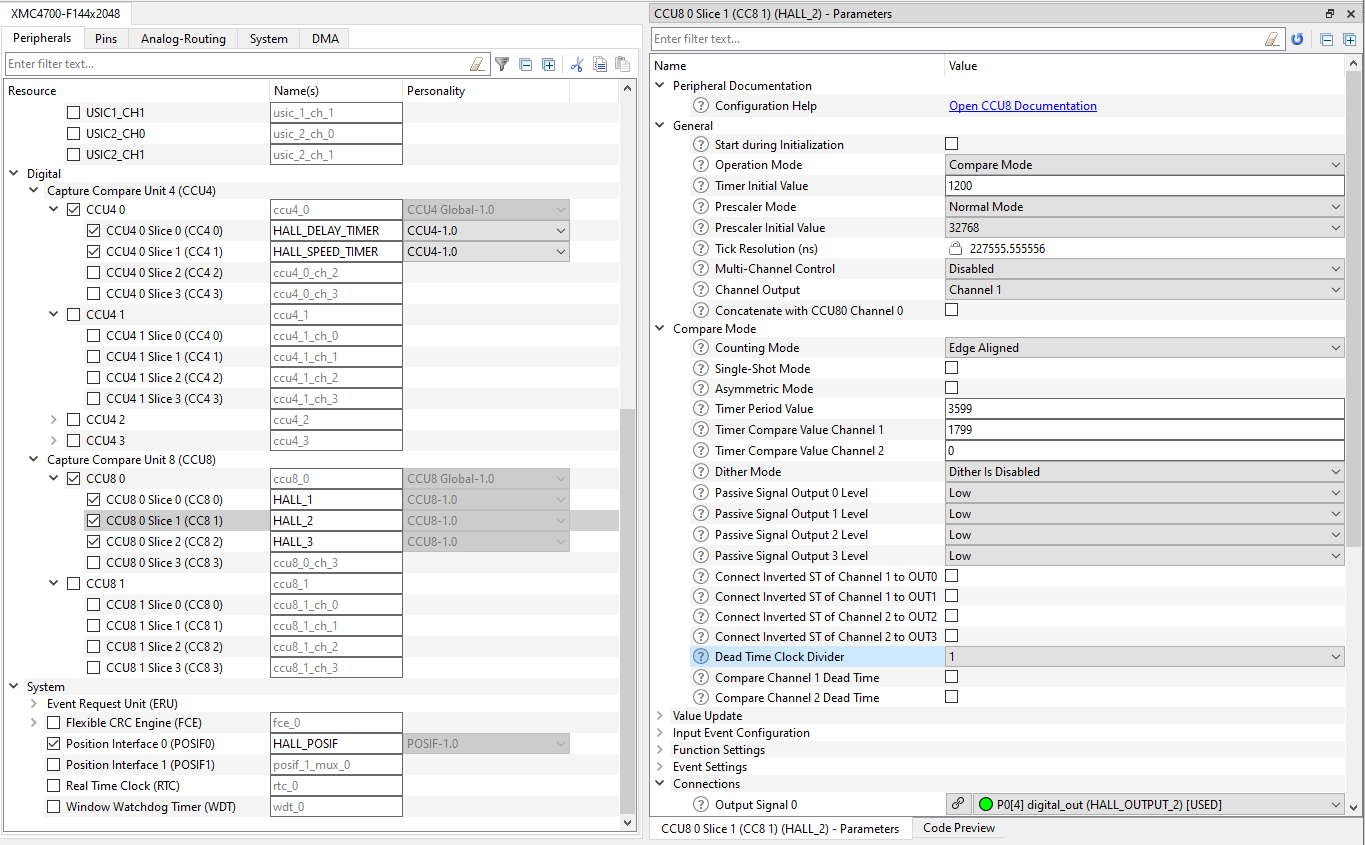Click the Peripherals tree scrollbar down arrow

[628, 823]
